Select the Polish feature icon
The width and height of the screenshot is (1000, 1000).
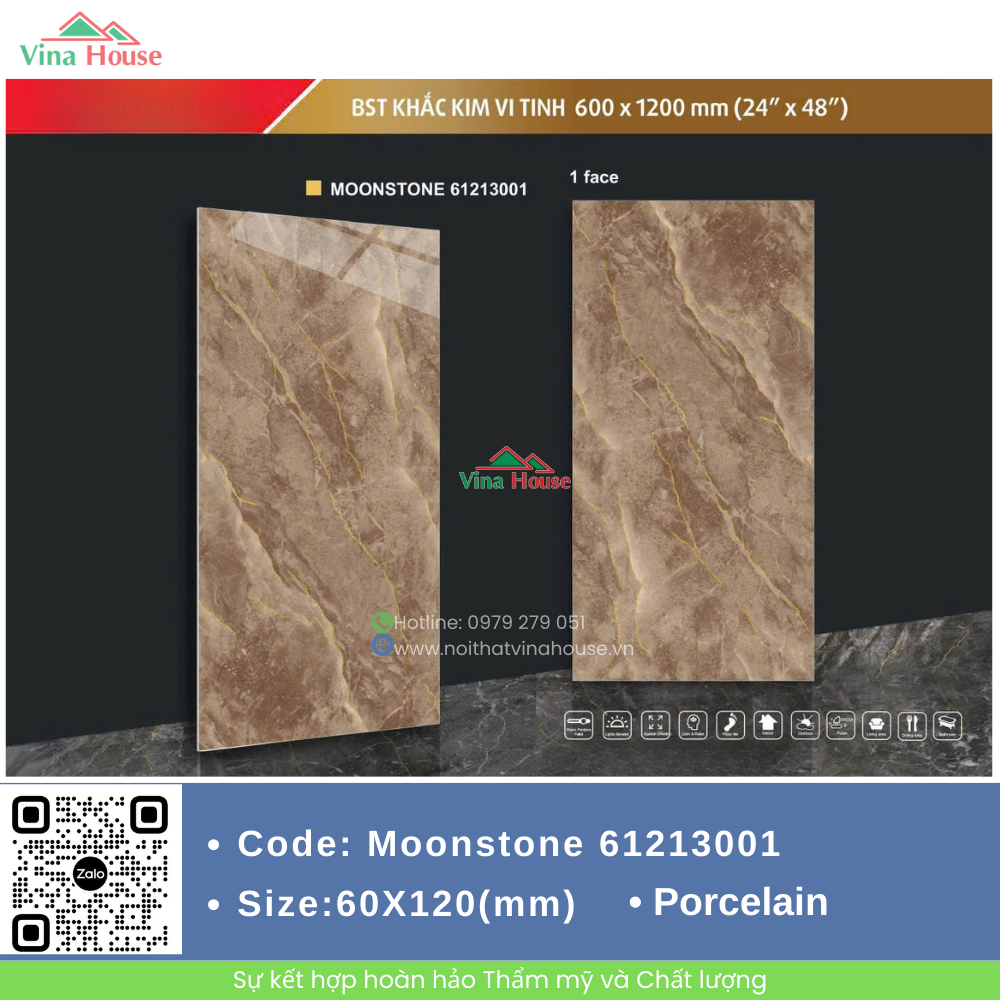841,725
